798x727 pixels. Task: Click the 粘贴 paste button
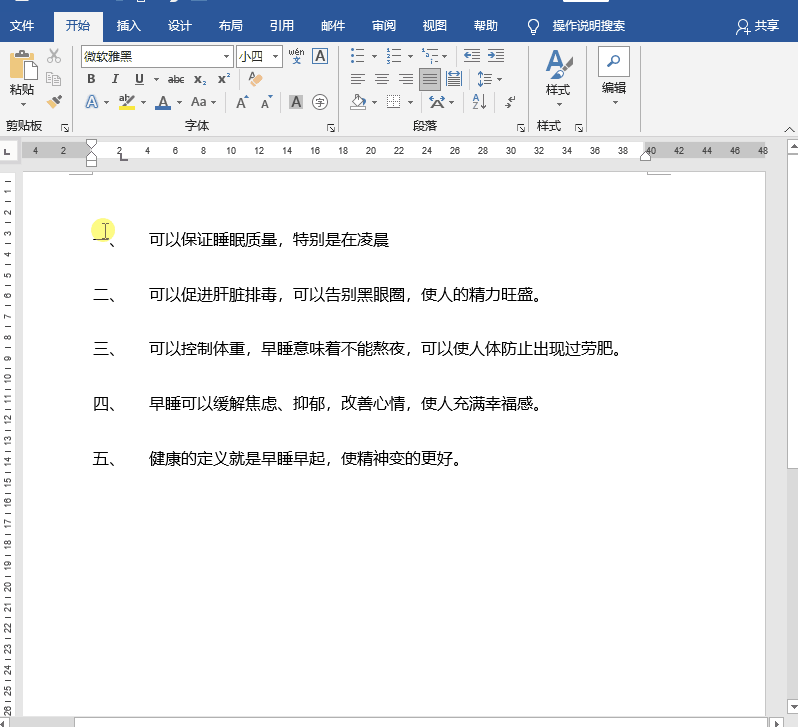pos(22,75)
